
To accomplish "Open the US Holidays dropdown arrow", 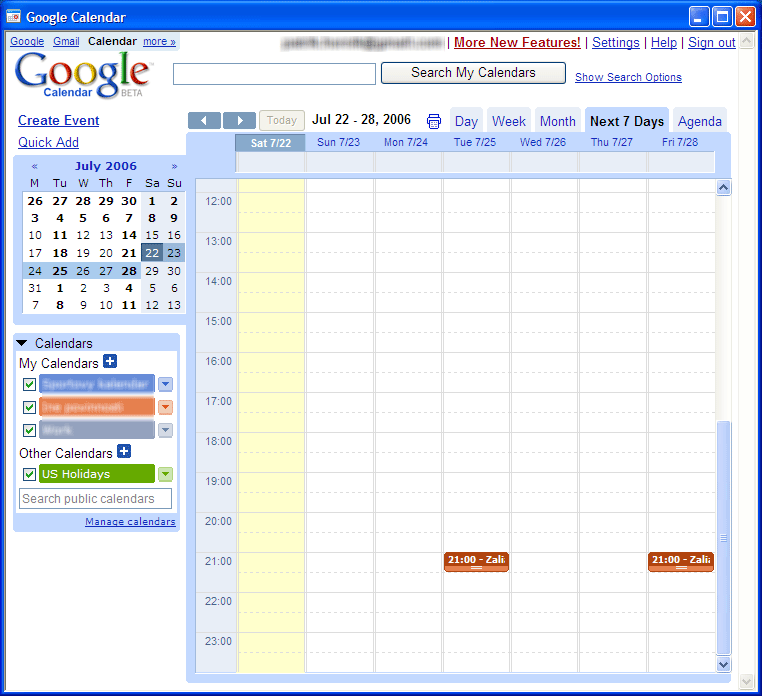I will [166, 474].
